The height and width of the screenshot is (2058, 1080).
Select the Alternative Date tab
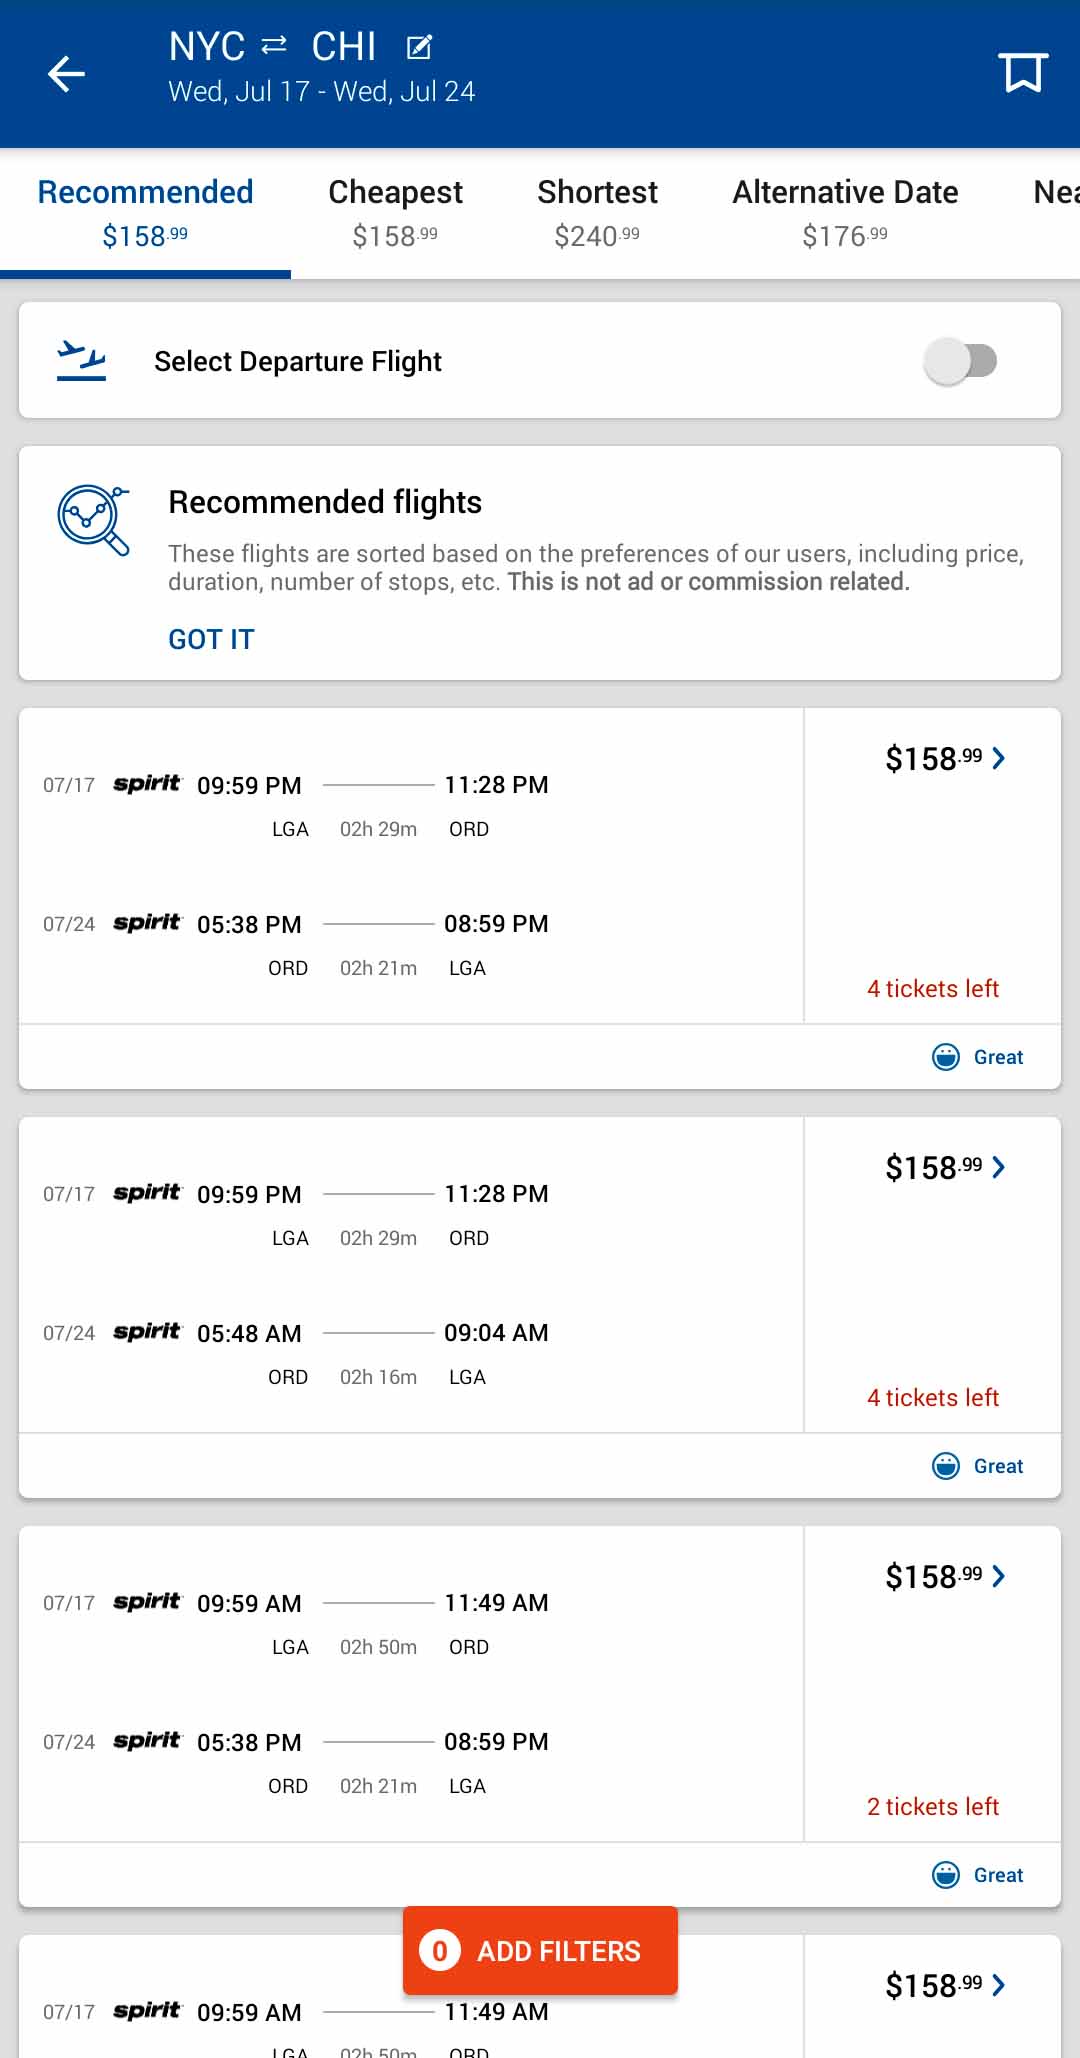(845, 211)
